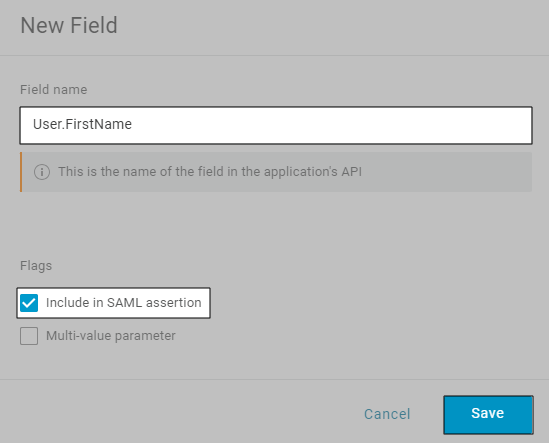549x443 pixels.
Task: Click the 'User.FirstName' text in the input
Action: (x=82, y=124)
